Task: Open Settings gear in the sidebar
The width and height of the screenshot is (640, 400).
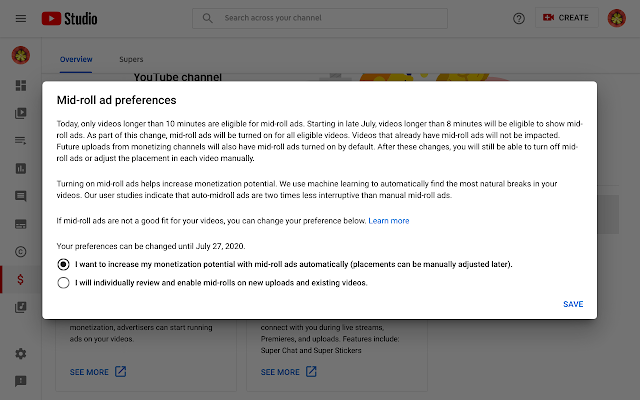Action: (21, 353)
